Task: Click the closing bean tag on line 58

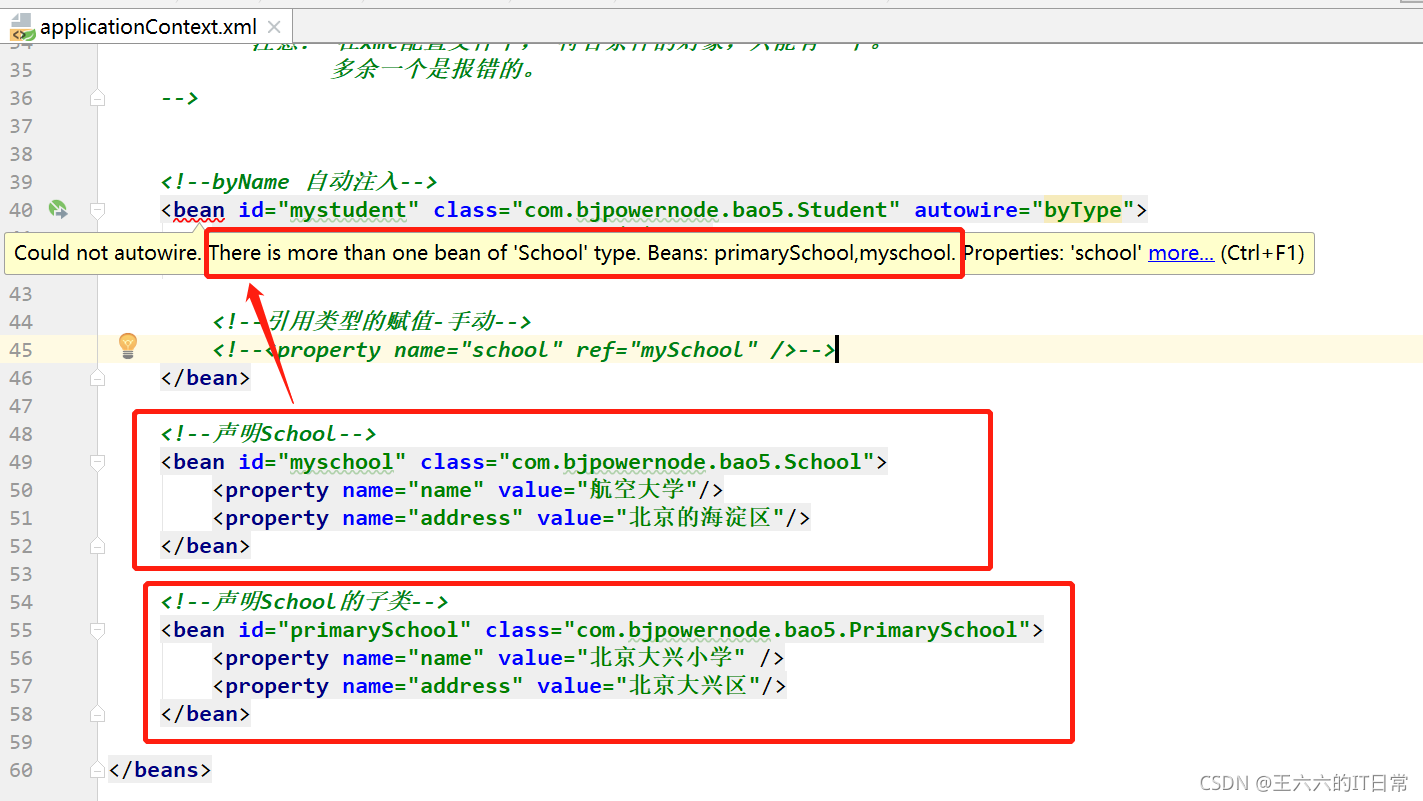Action: 205,714
